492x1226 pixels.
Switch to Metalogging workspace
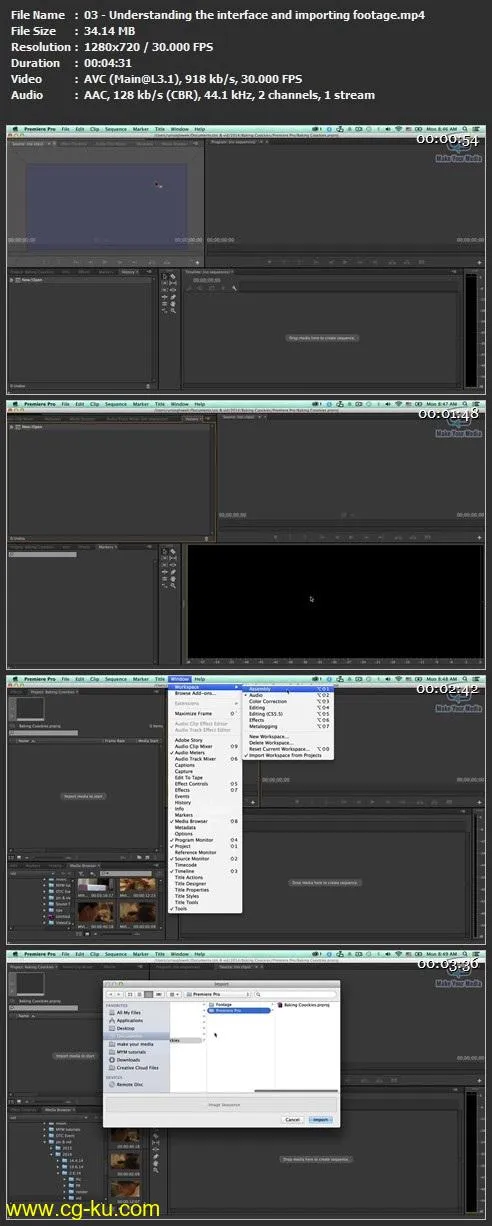288,727
